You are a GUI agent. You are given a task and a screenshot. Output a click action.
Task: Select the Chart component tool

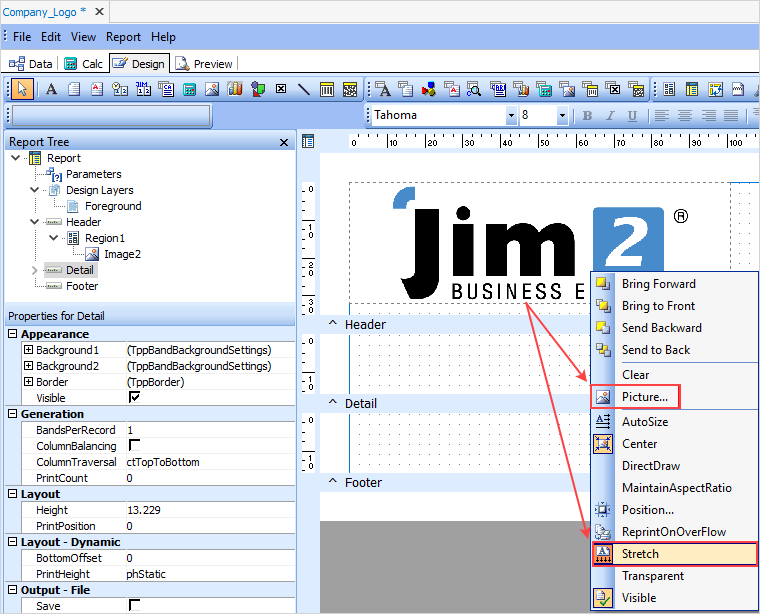234,89
